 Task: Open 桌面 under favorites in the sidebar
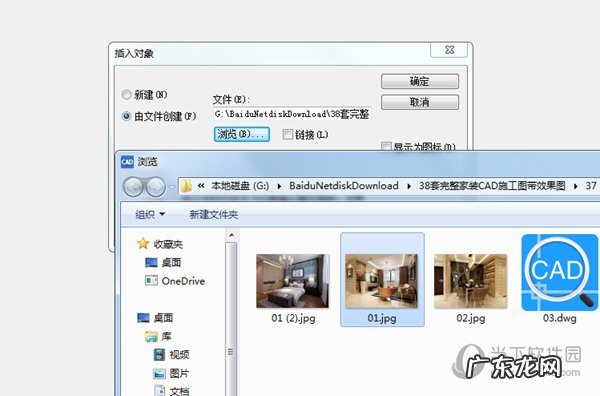point(163,262)
